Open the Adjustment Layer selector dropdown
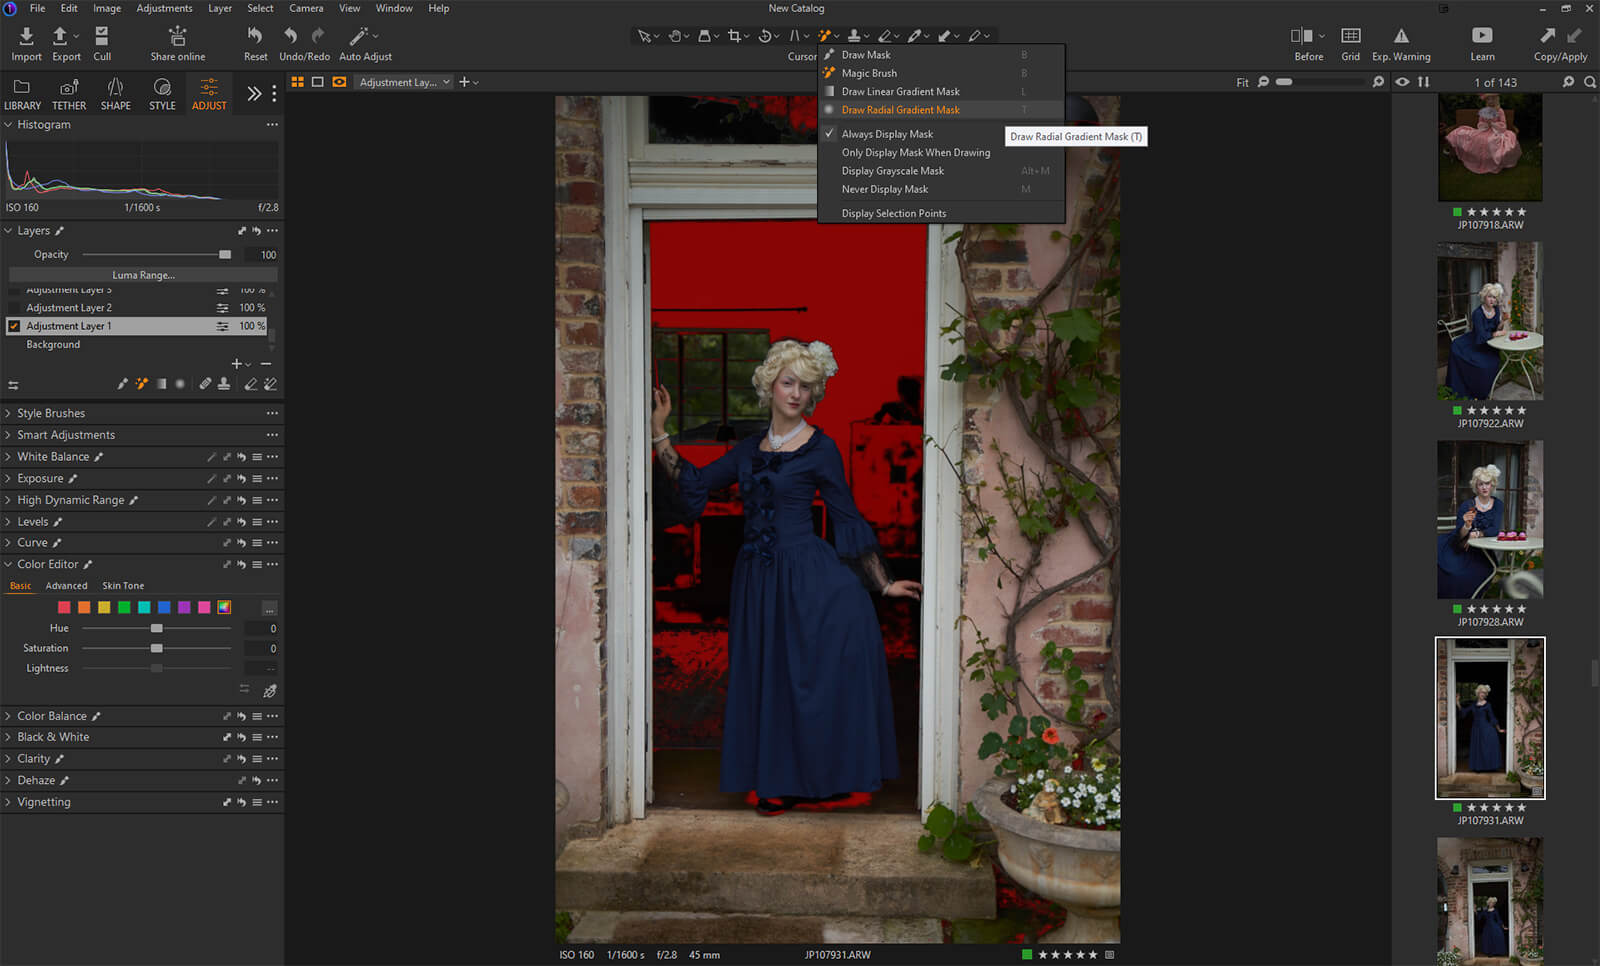The width and height of the screenshot is (1600, 966). tap(405, 82)
